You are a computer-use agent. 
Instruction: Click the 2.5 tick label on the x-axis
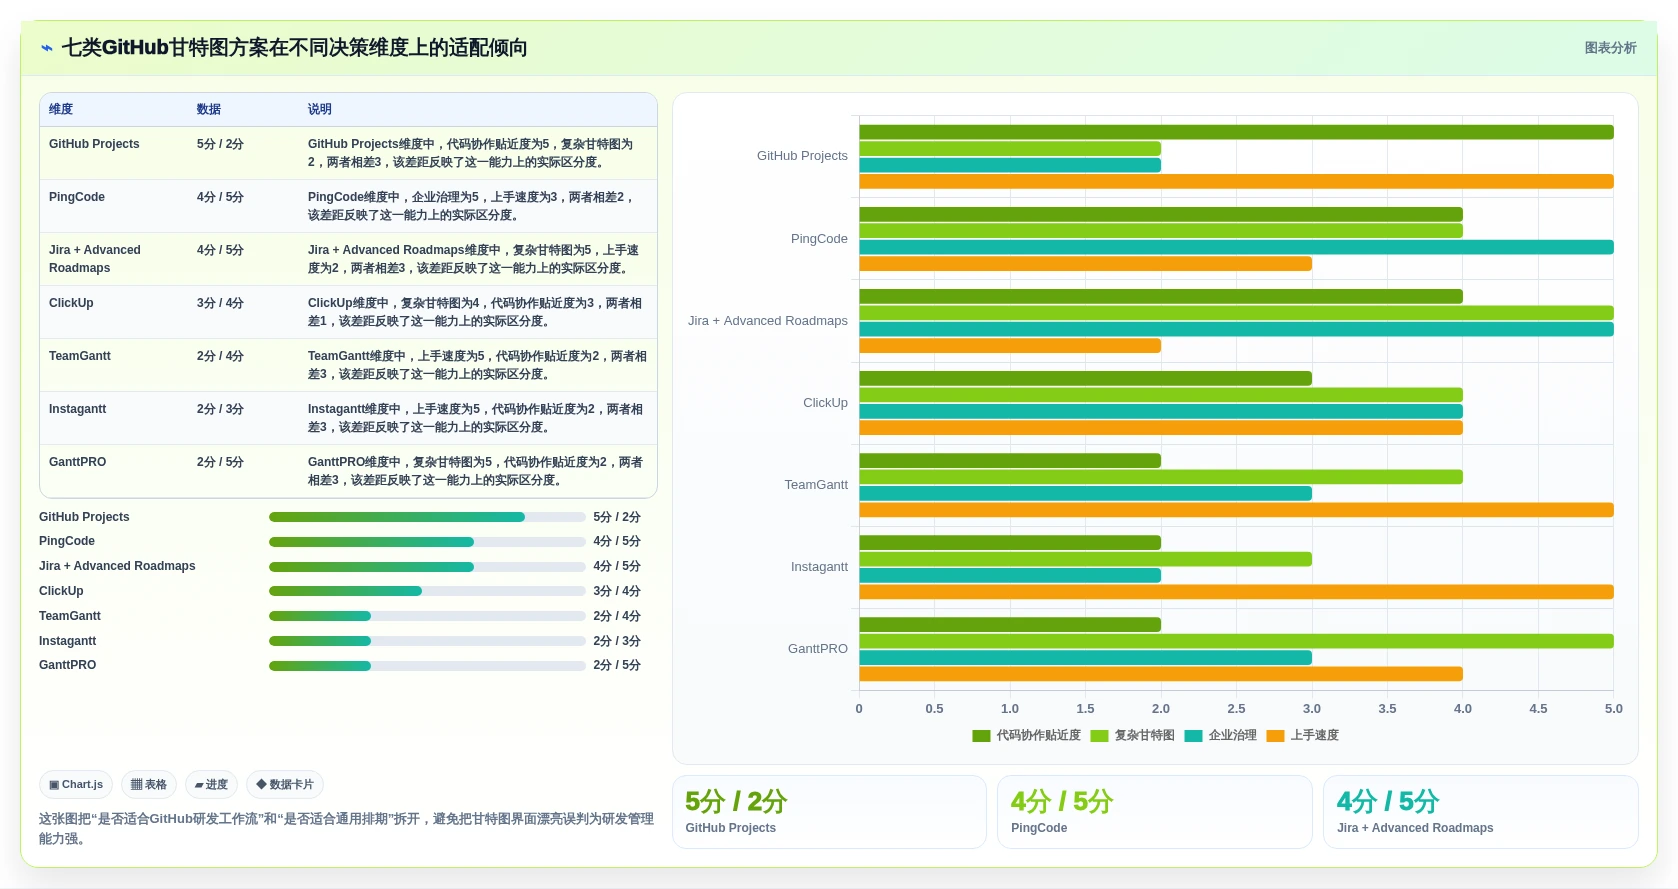click(1236, 709)
